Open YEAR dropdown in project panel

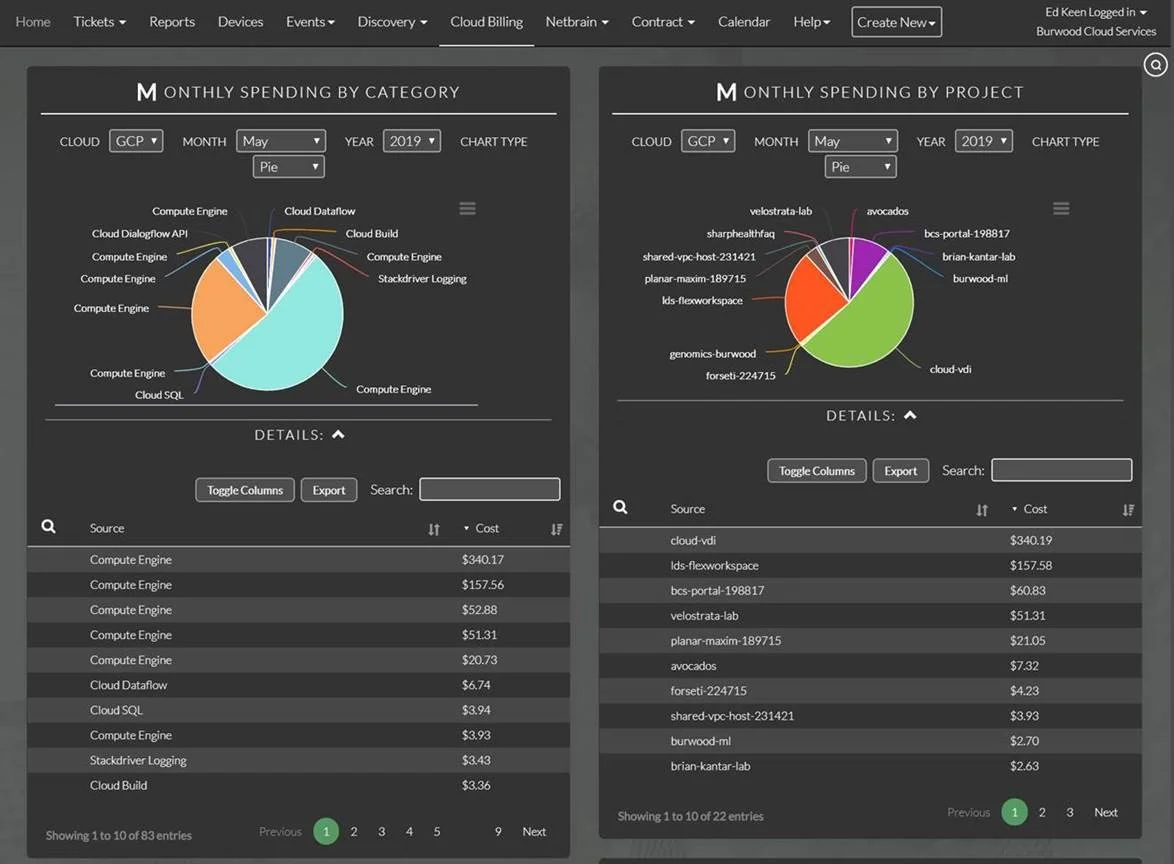point(984,141)
